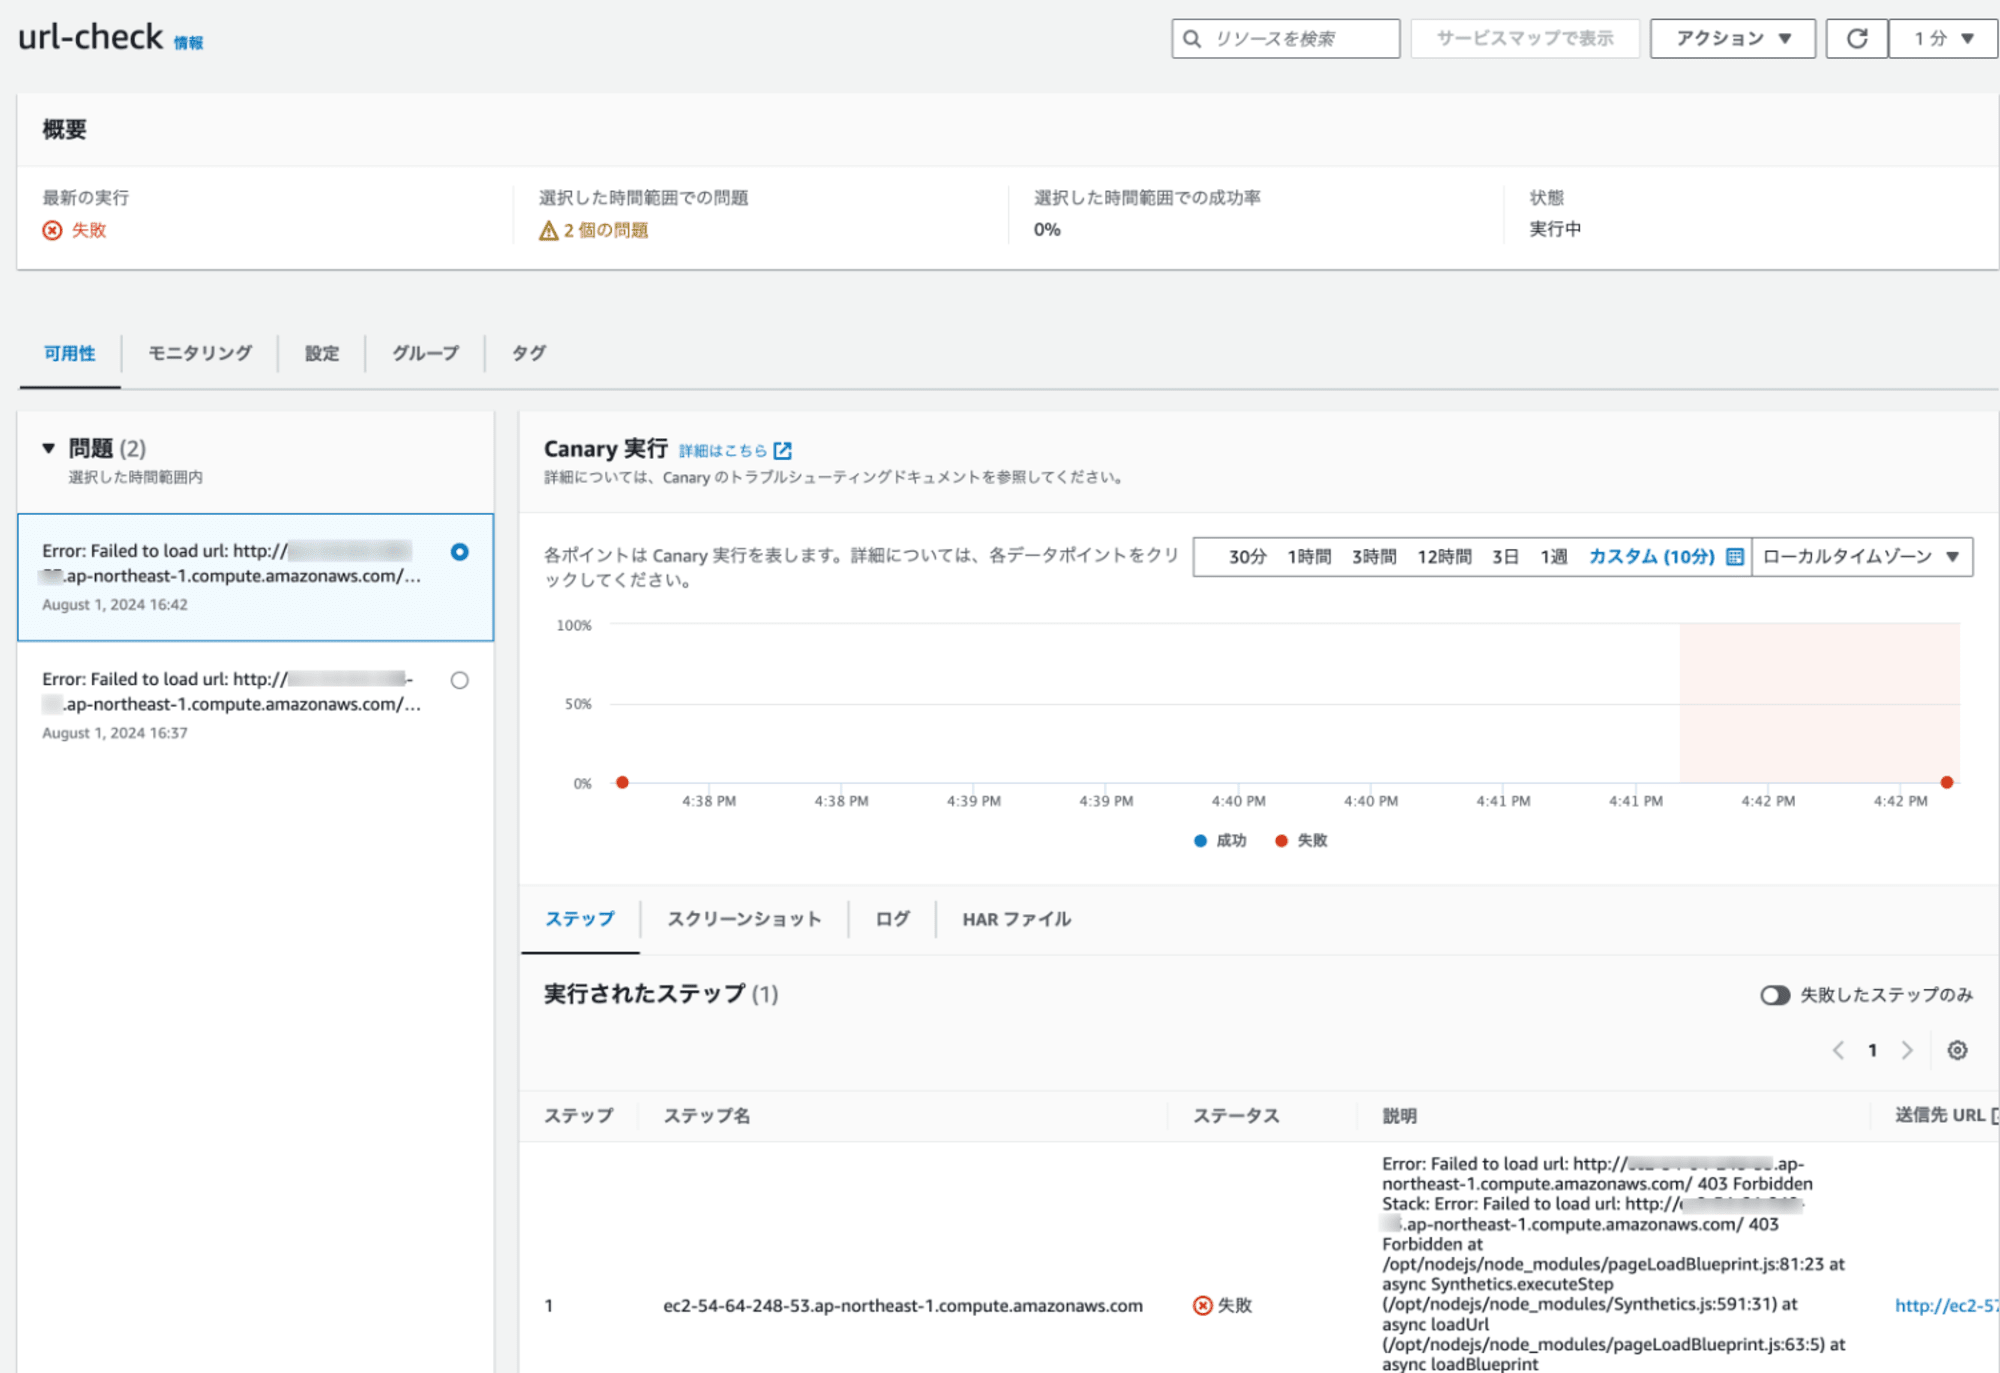Image resolution: width=2000 pixels, height=1373 pixels.
Task: Collapse the 問題 (2) section
Action: pyautogui.click(x=48, y=448)
